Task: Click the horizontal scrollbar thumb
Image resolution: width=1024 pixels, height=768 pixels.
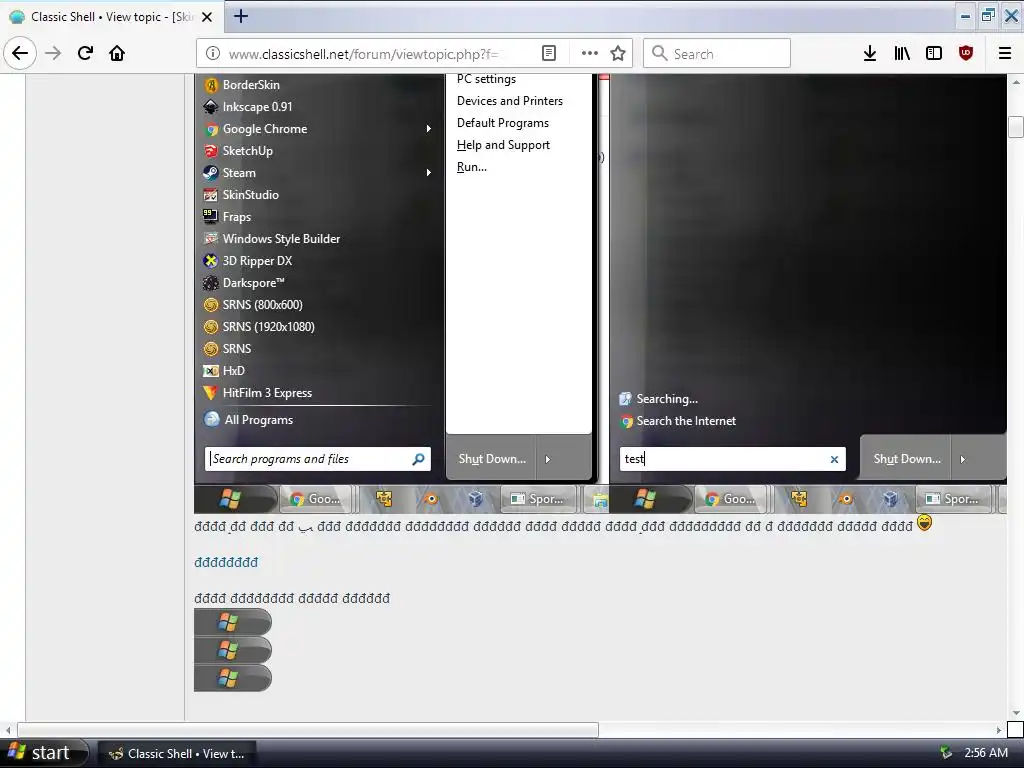Action: [308, 729]
